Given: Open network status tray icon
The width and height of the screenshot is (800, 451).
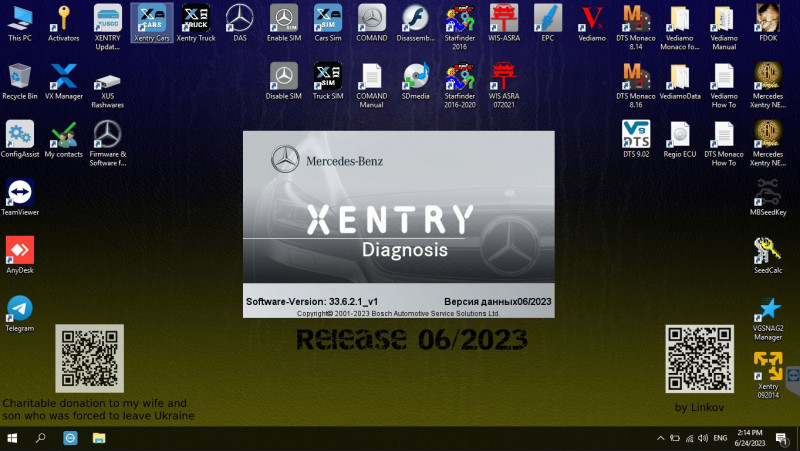Looking at the screenshot, I should pos(689,438).
